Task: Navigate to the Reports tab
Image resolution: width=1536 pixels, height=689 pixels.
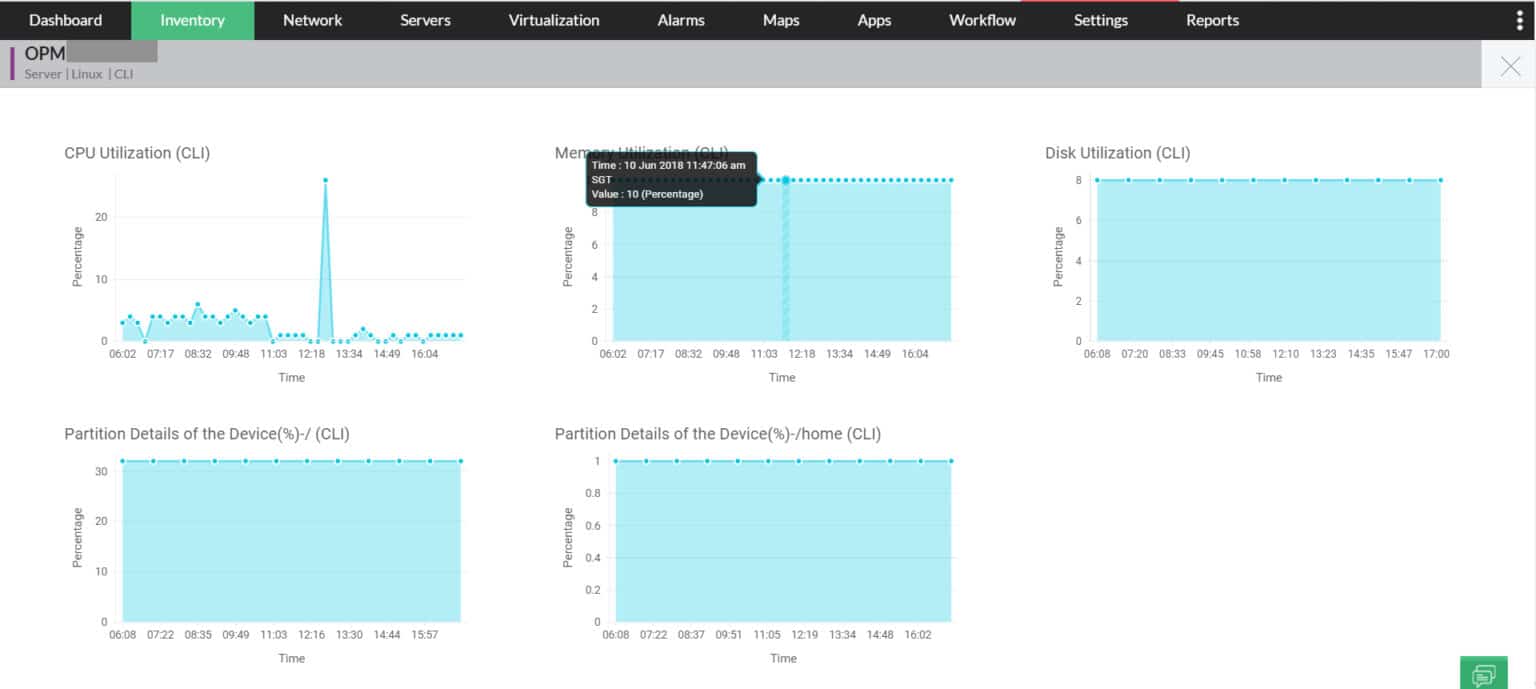Action: 1211,20
